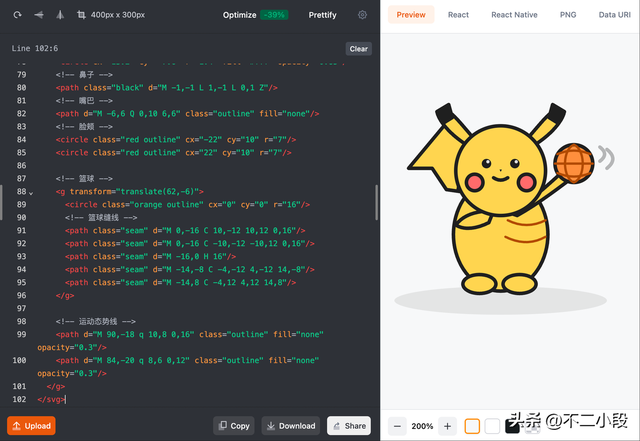This screenshot has width=640, height=441.
Task: Click the crop dimensions icon
Action: (81, 15)
